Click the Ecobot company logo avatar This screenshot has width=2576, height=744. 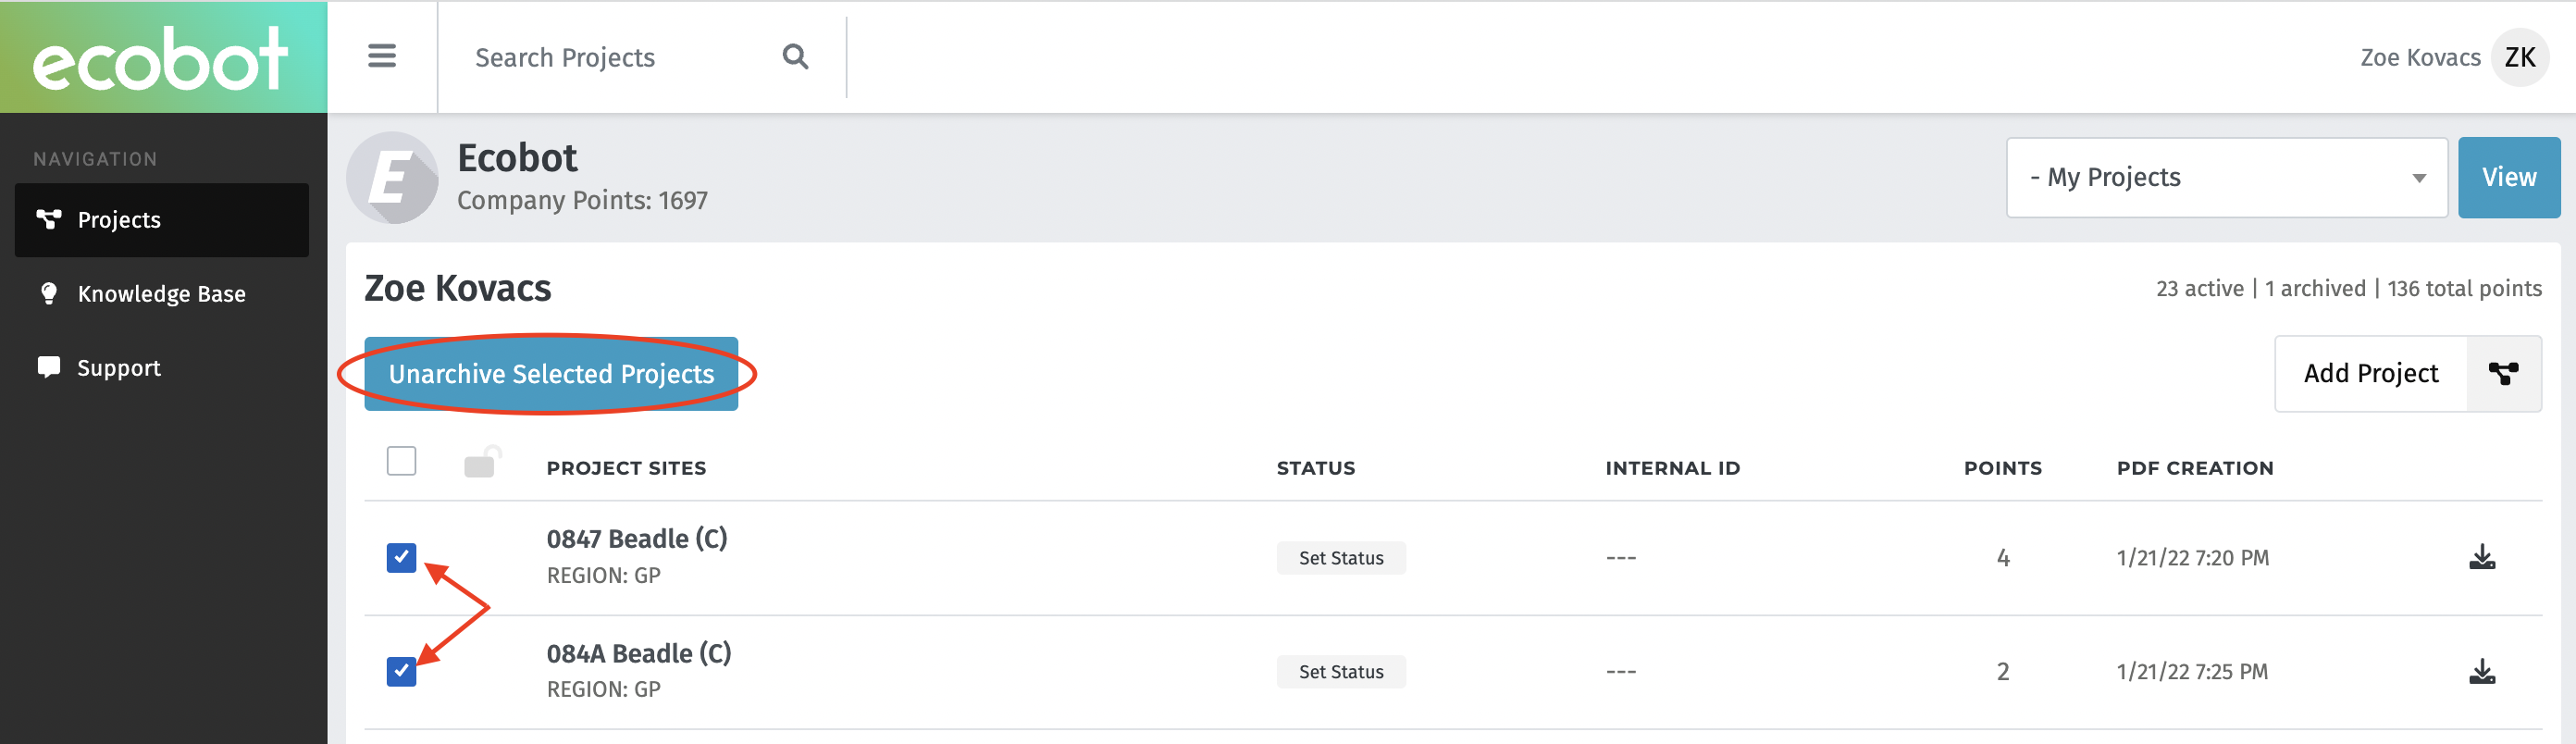pyautogui.click(x=392, y=178)
